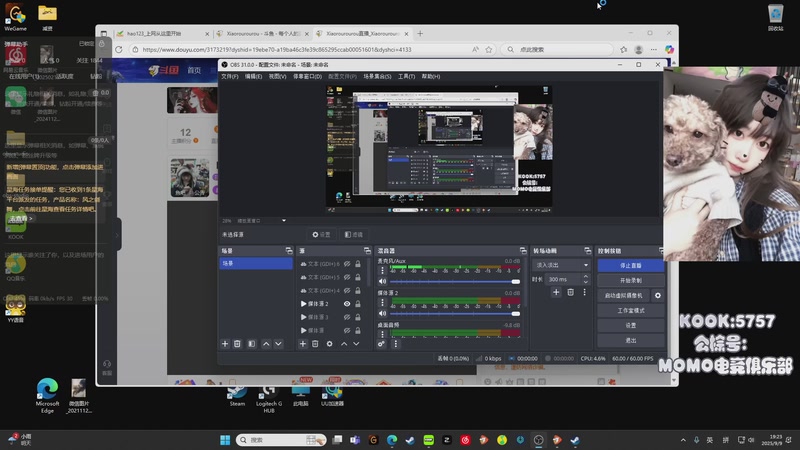
Task: Open the 视图(V) menu in OBS
Action: click(x=278, y=77)
